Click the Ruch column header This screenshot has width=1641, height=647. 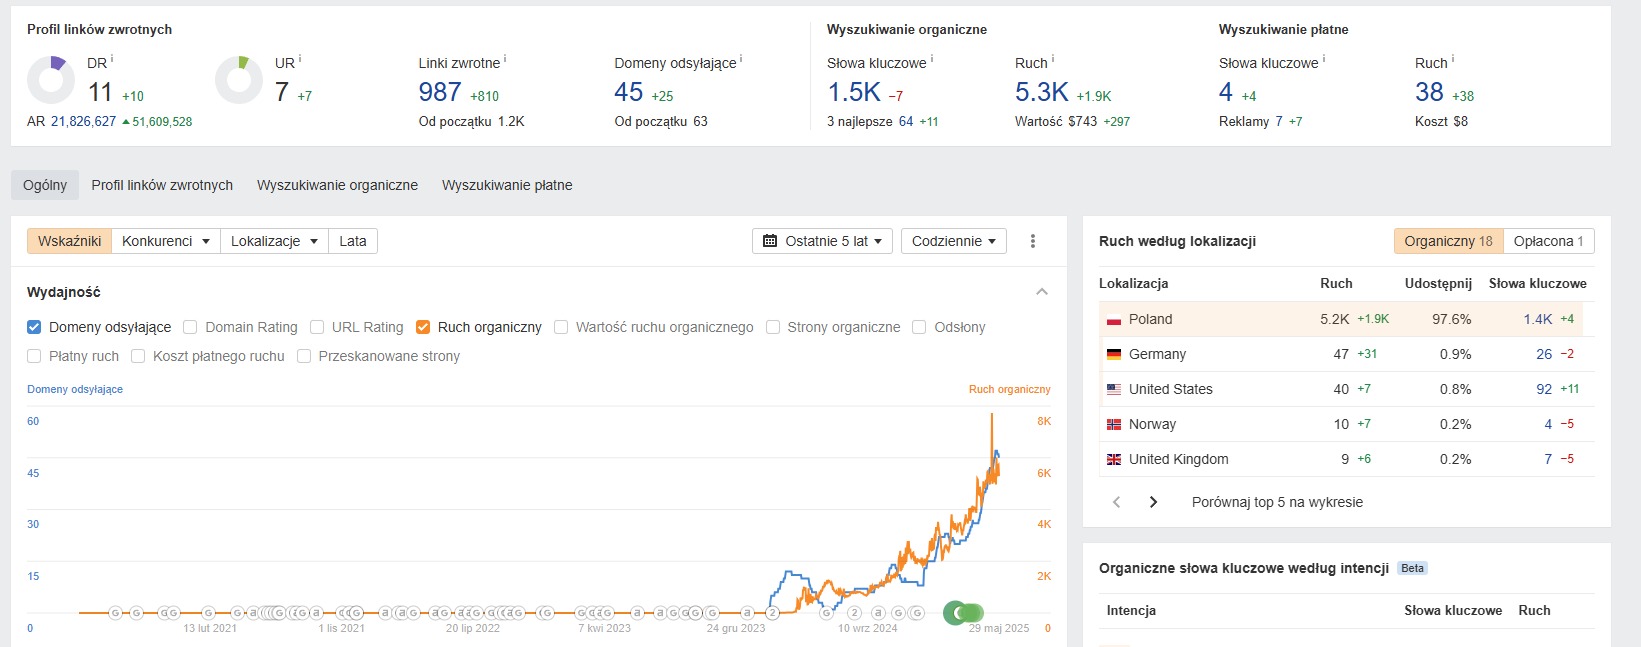1336,283
